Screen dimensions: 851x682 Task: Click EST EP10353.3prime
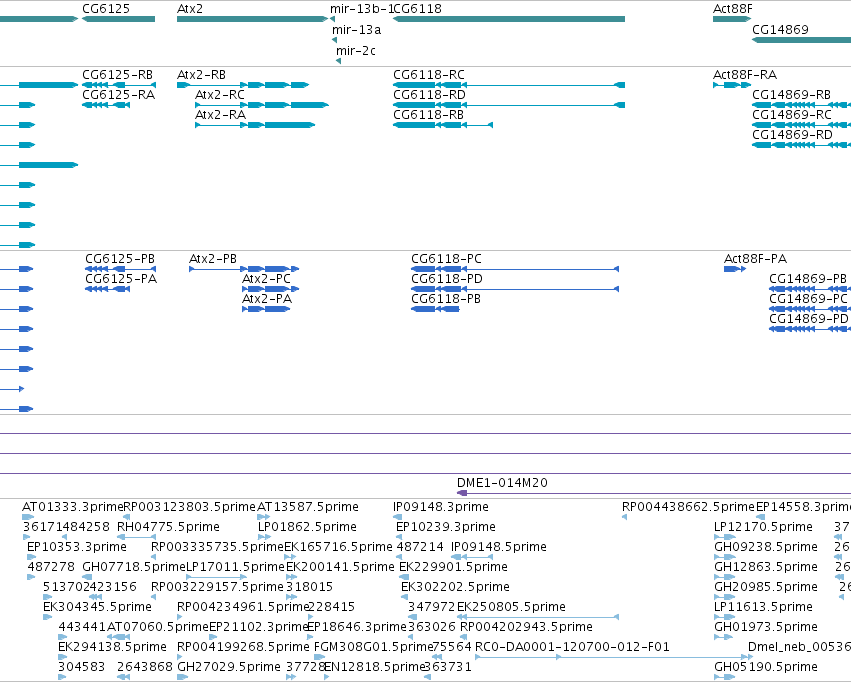tap(77, 546)
